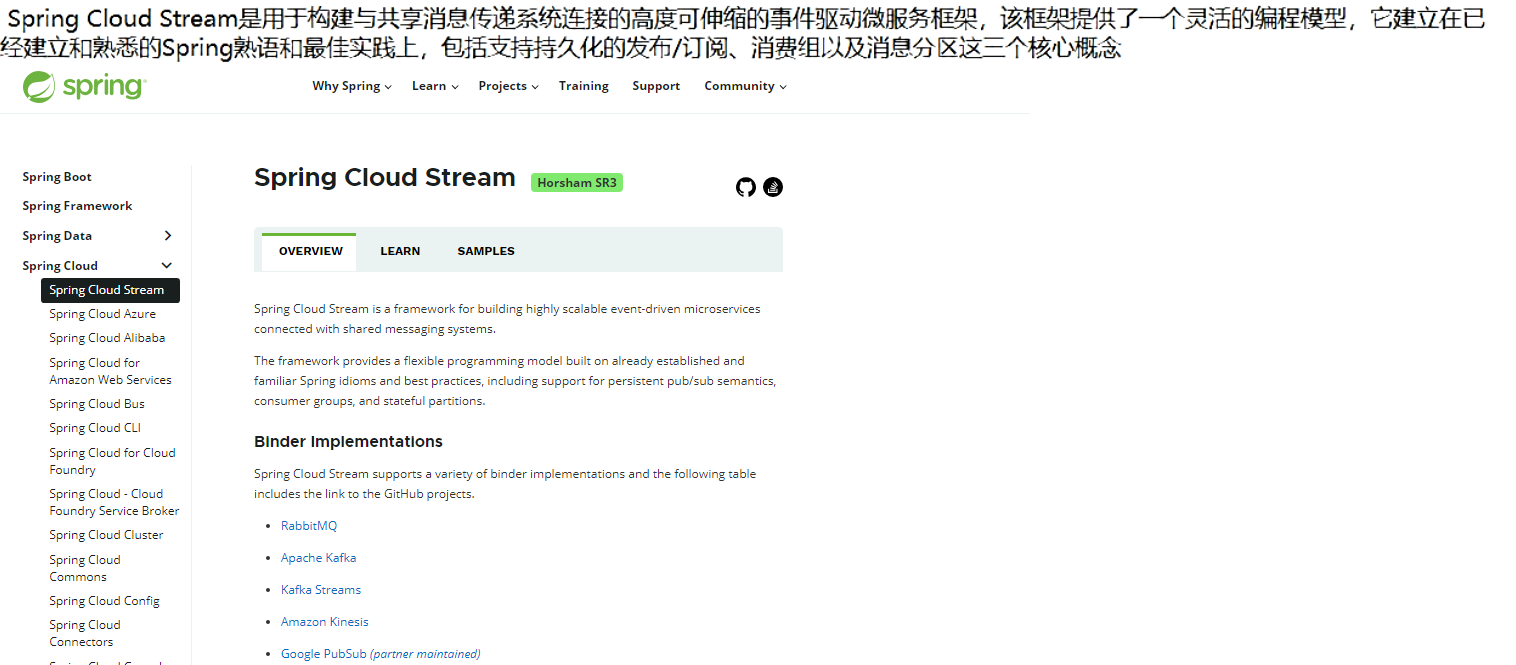Select Spring Cloud Stream sidebar item
This screenshot has height=665, width=1516.
[110, 290]
